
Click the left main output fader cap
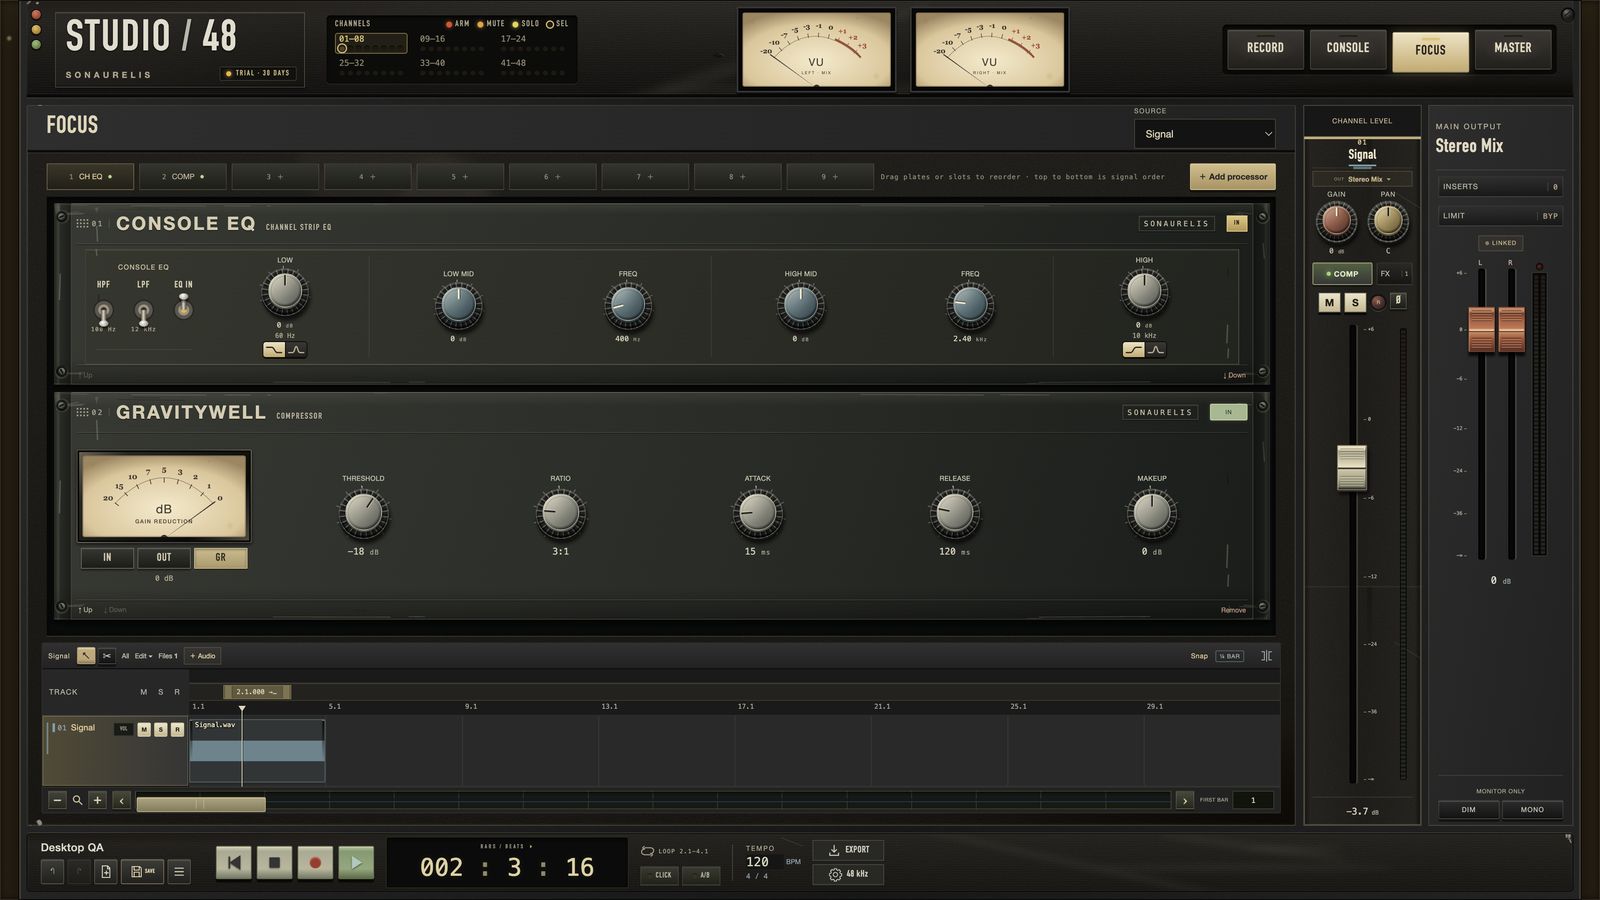tap(1481, 329)
